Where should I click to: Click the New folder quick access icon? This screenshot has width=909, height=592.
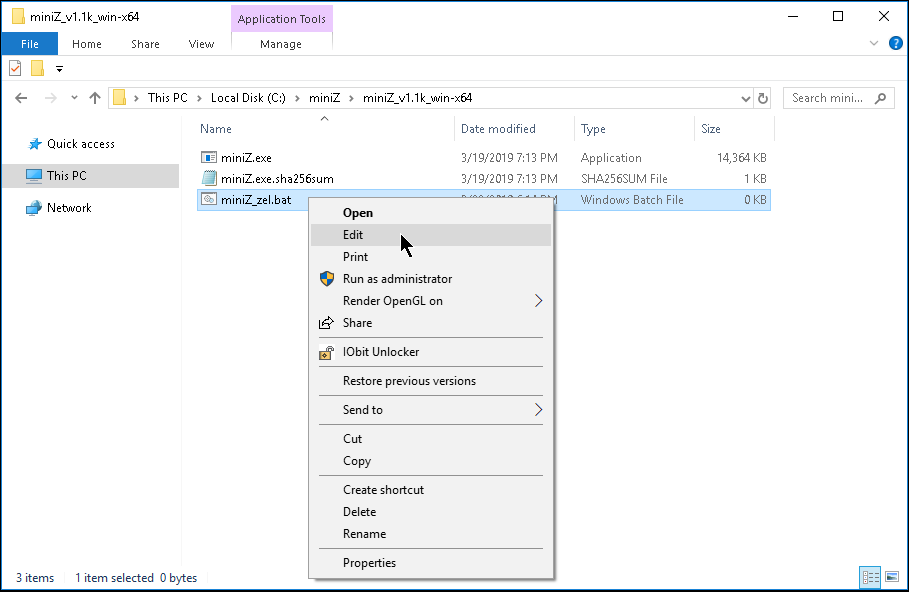click(x=38, y=68)
